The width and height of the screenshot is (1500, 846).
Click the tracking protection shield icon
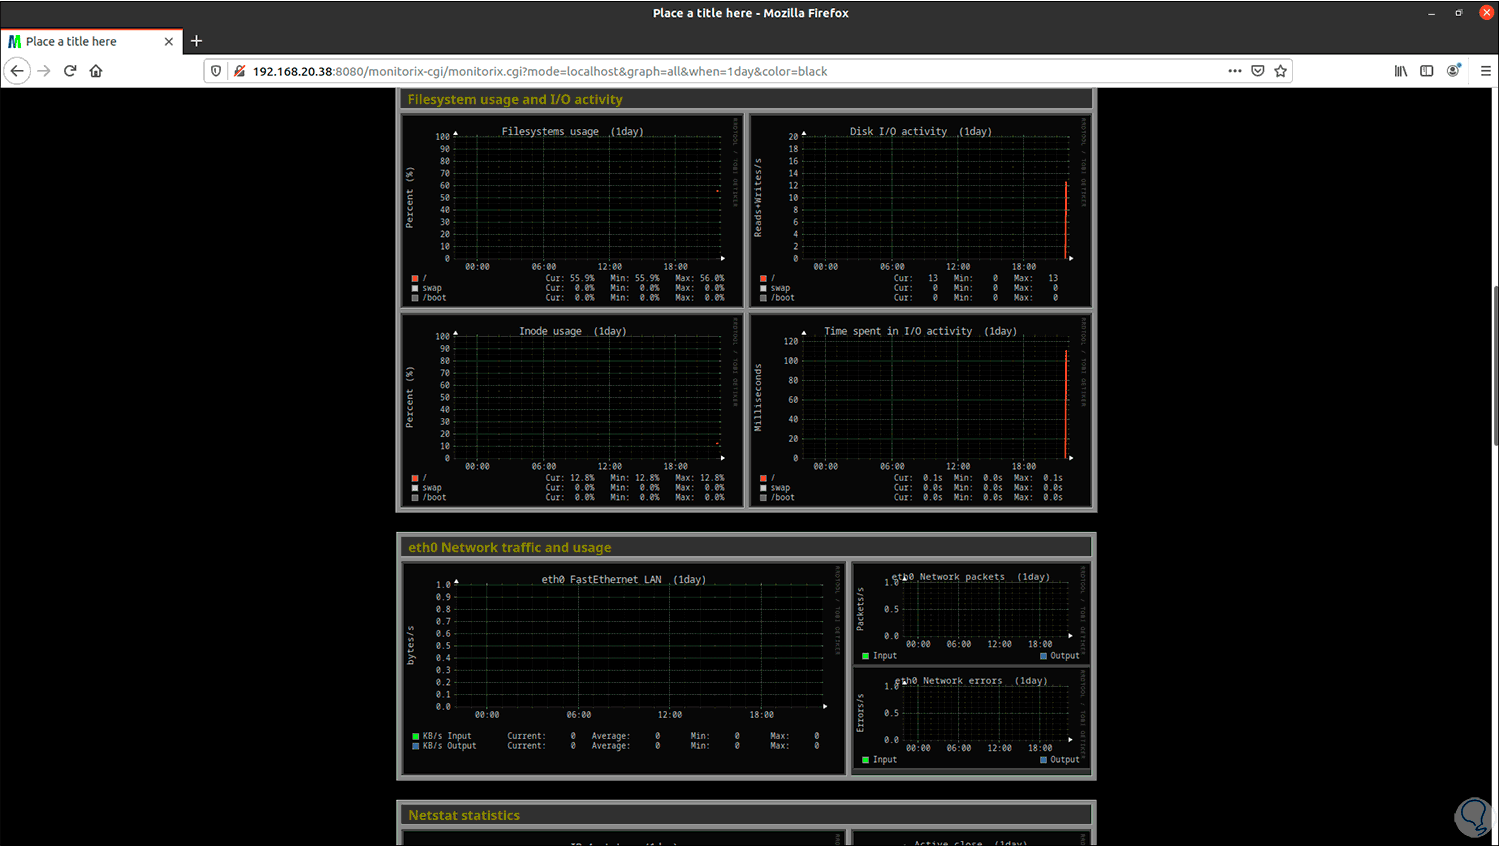pos(216,71)
